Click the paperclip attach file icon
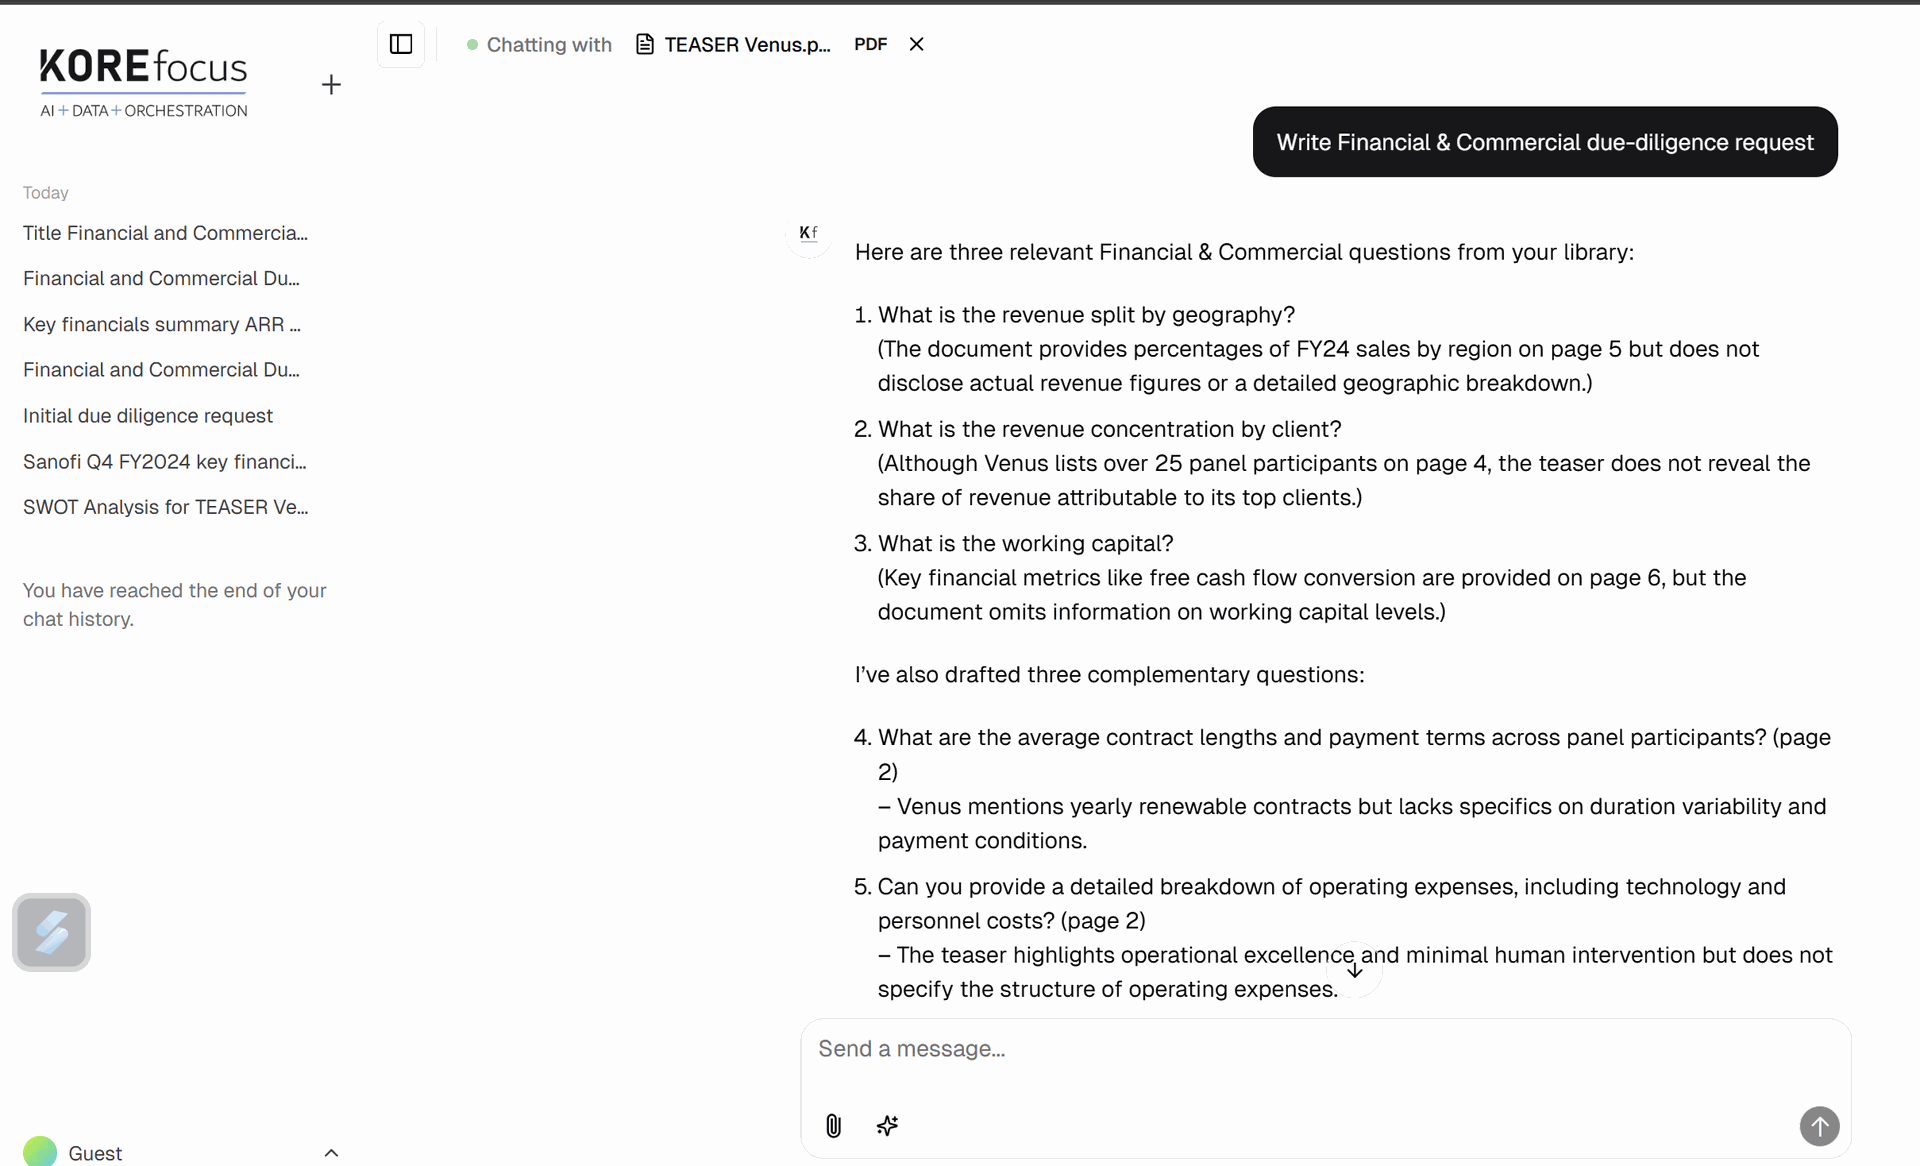This screenshot has height=1166, width=1920. pos(833,1126)
